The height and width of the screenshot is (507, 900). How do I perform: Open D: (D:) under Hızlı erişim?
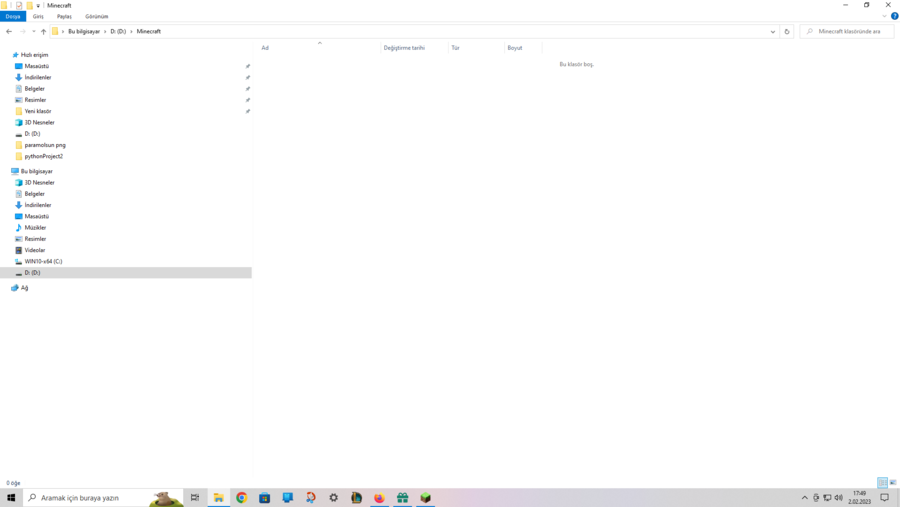point(32,134)
